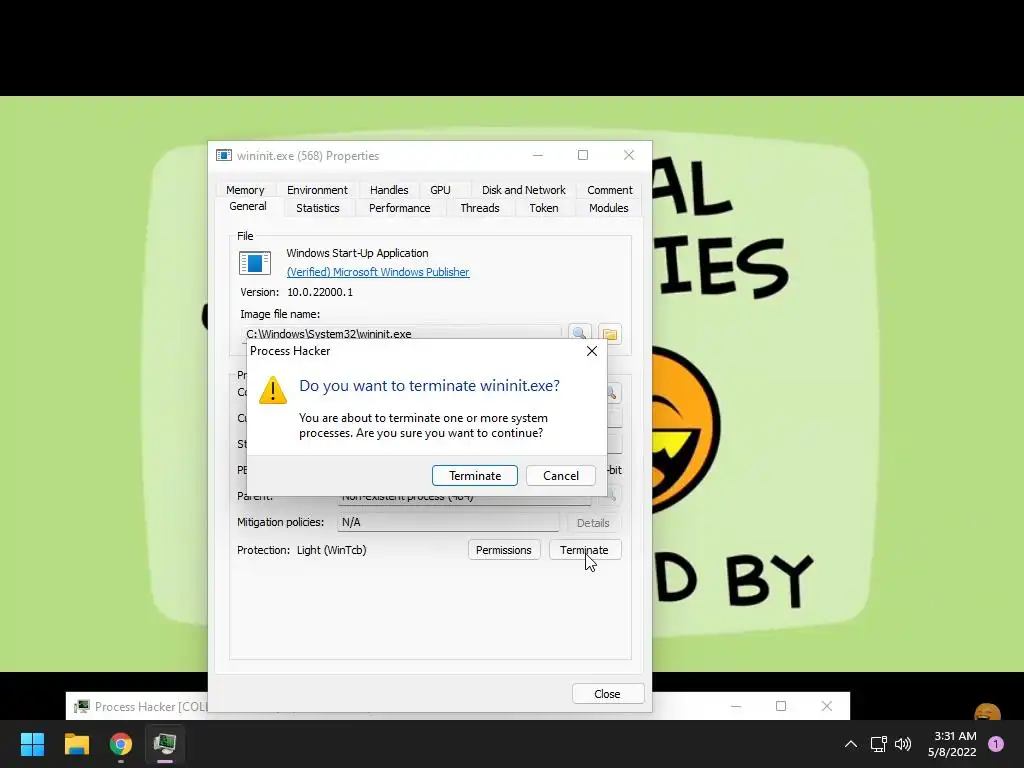Close the wininit.exe Properties window
The image size is (1024, 768).
(629, 155)
